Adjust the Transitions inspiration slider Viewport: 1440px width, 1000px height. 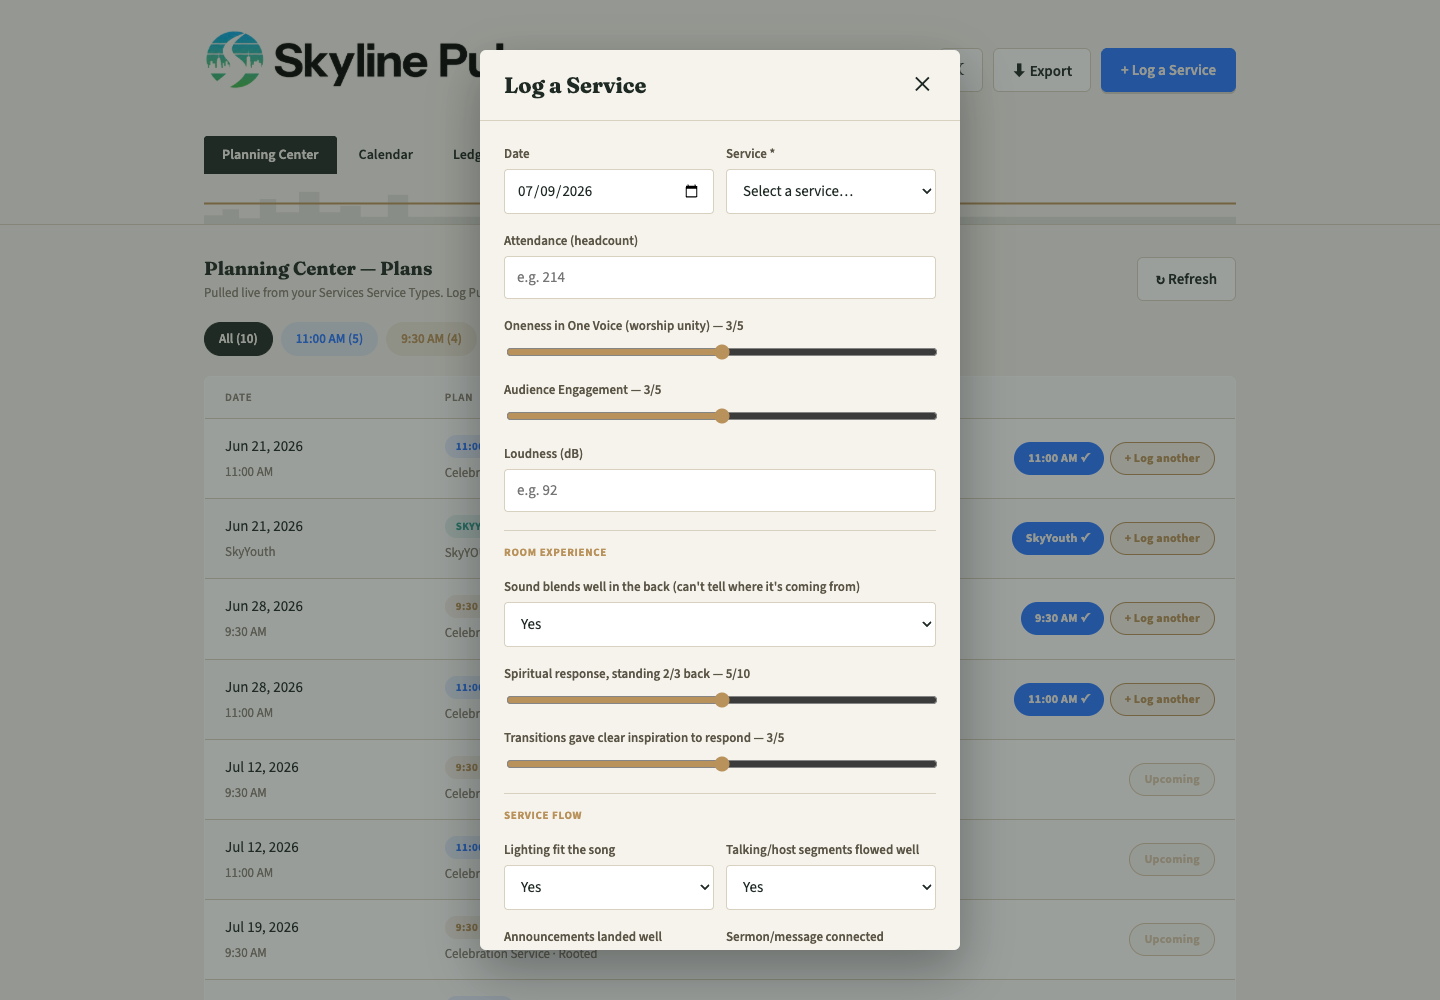[x=720, y=764]
